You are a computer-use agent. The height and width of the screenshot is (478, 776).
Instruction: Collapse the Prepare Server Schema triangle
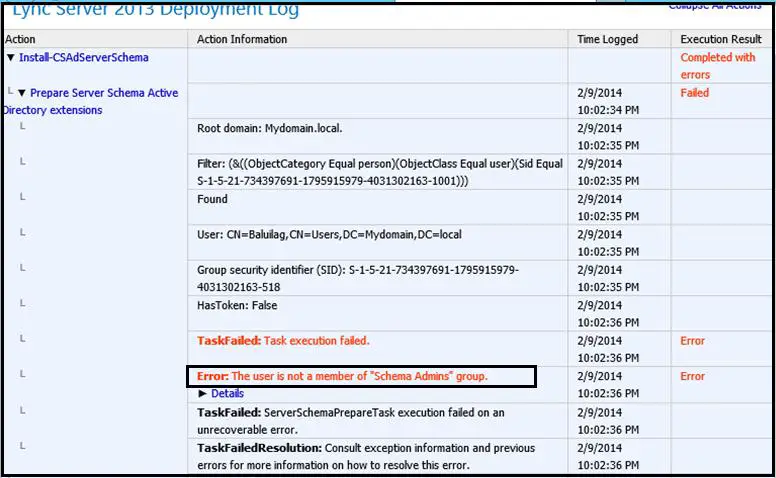coord(22,93)
